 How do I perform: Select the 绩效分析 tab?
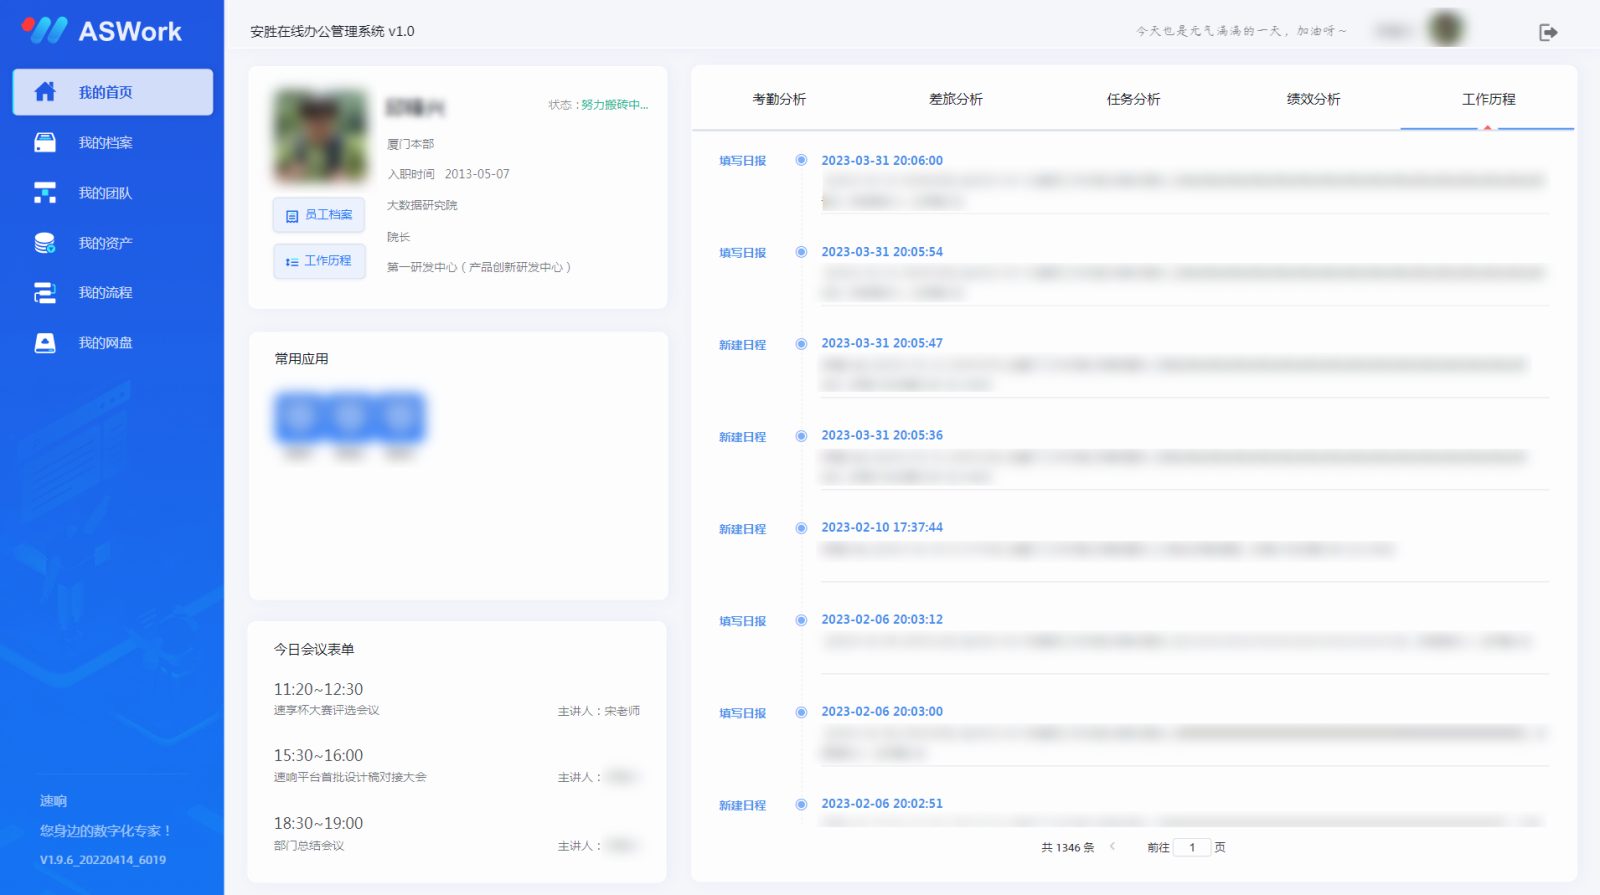click(x=1313, y=99)
